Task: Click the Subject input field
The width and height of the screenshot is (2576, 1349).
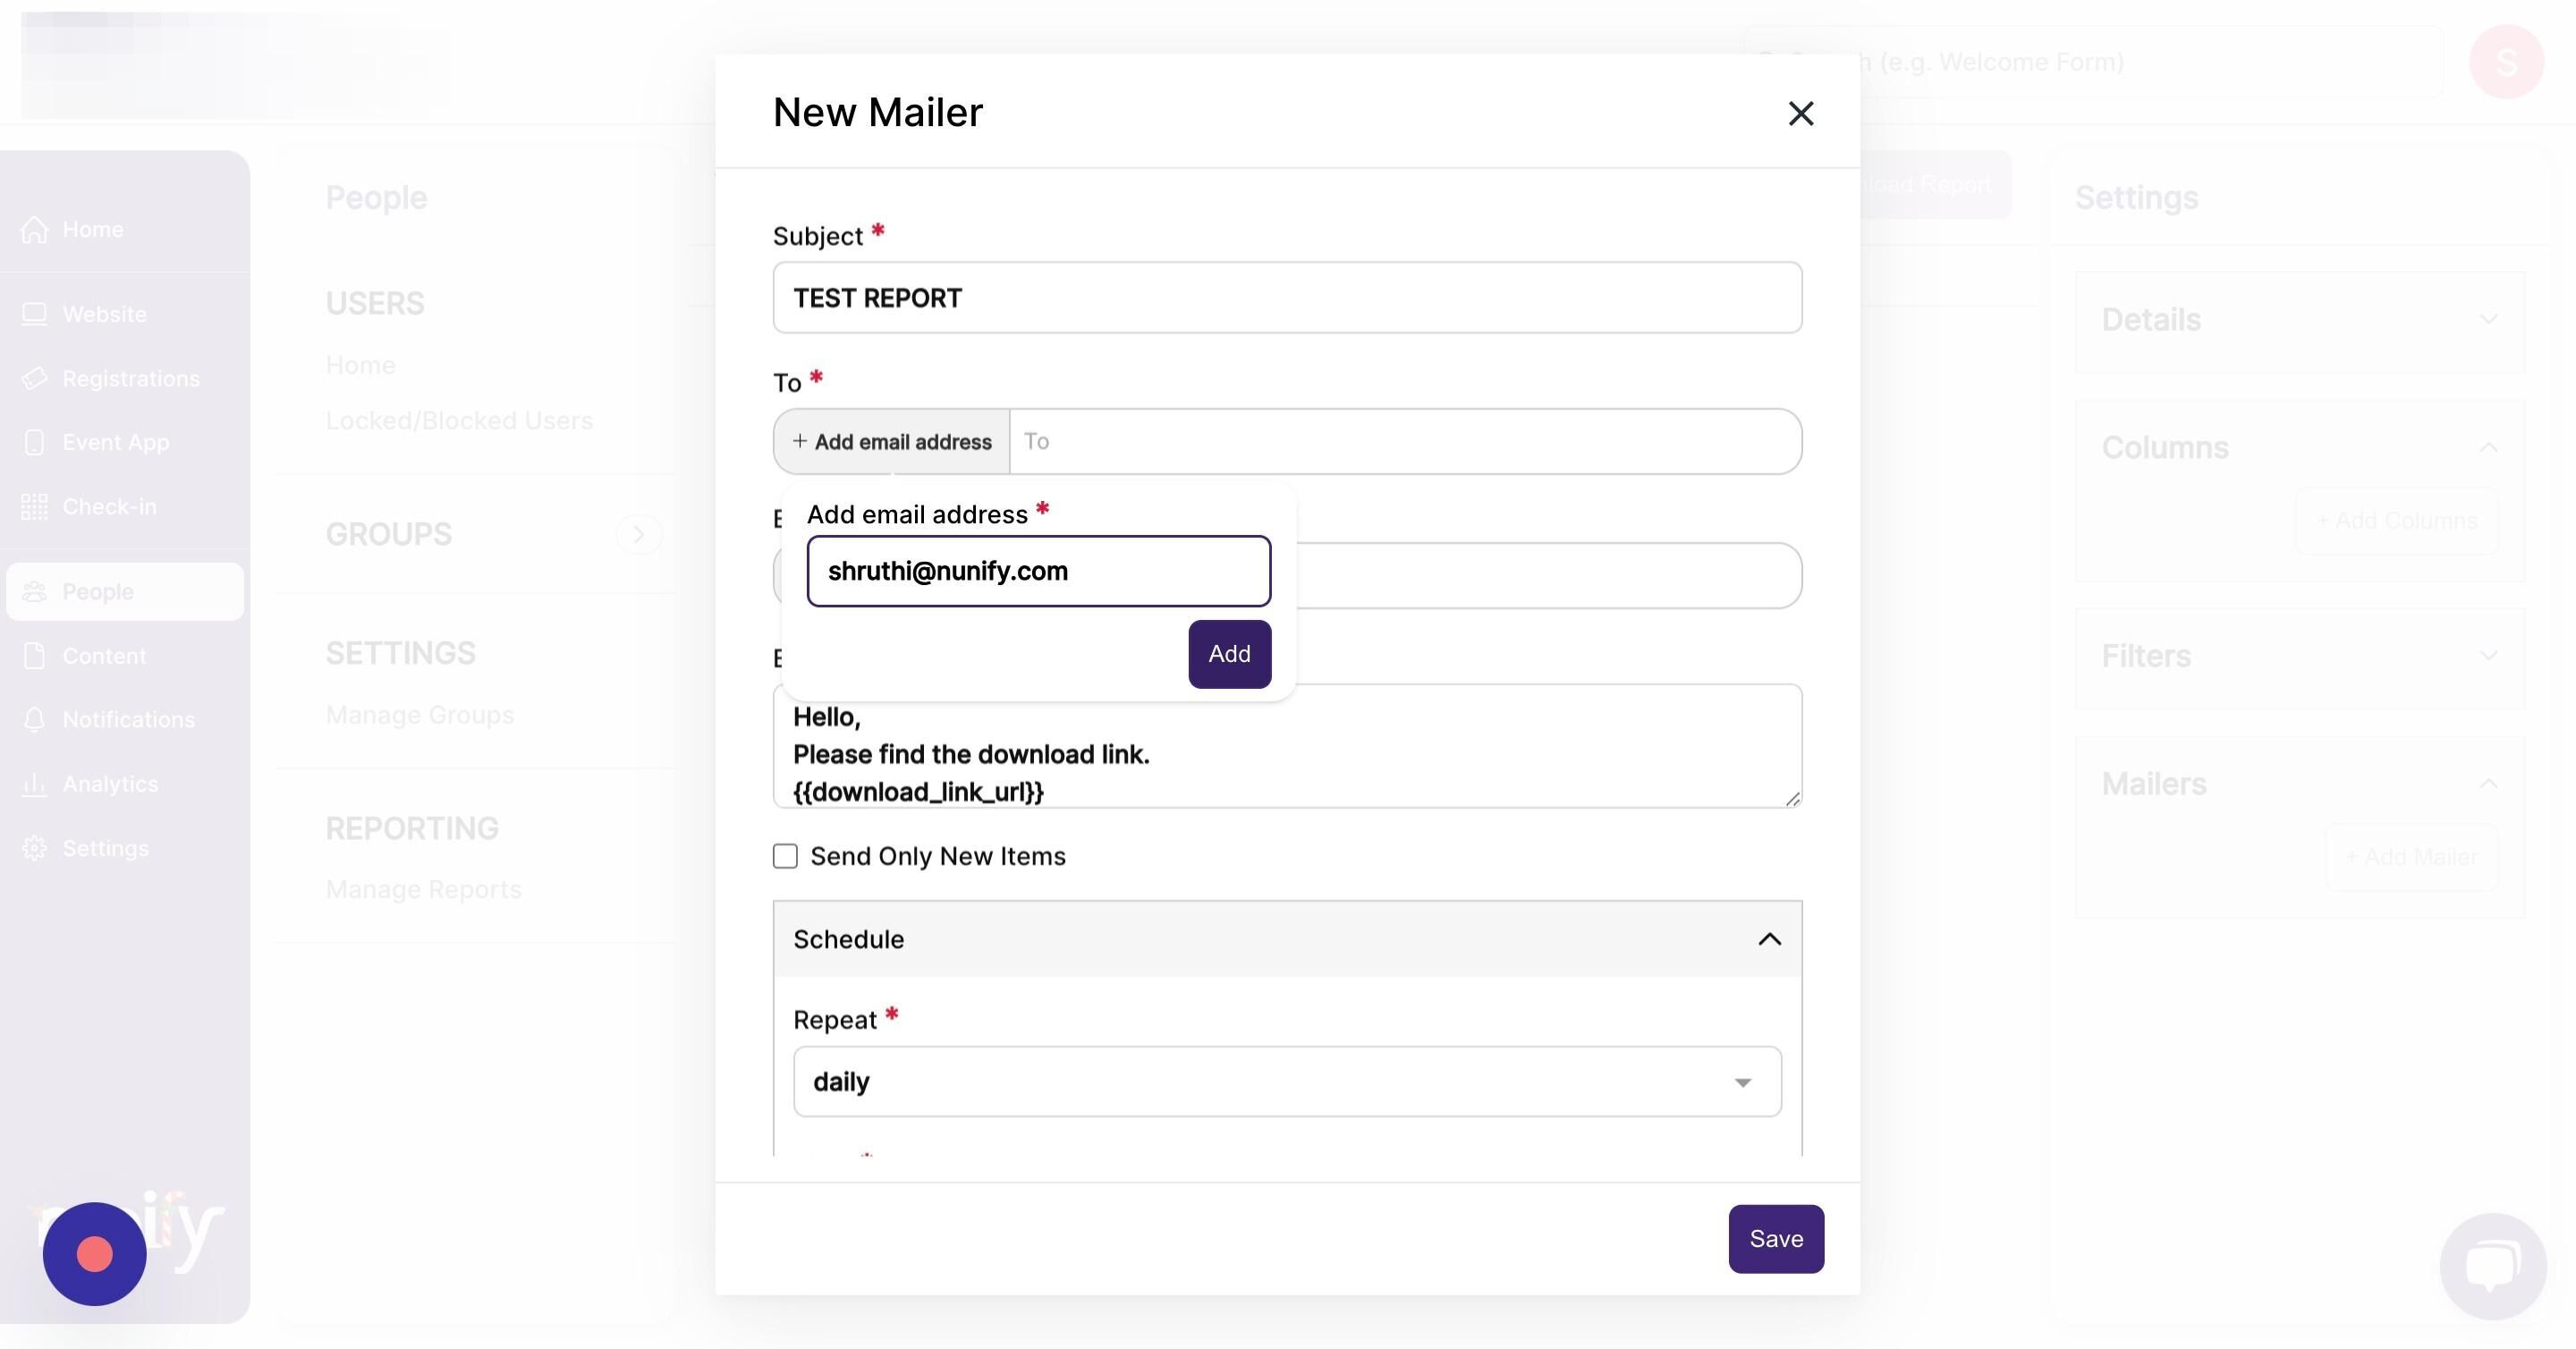Action: [x=1287, y=298]
